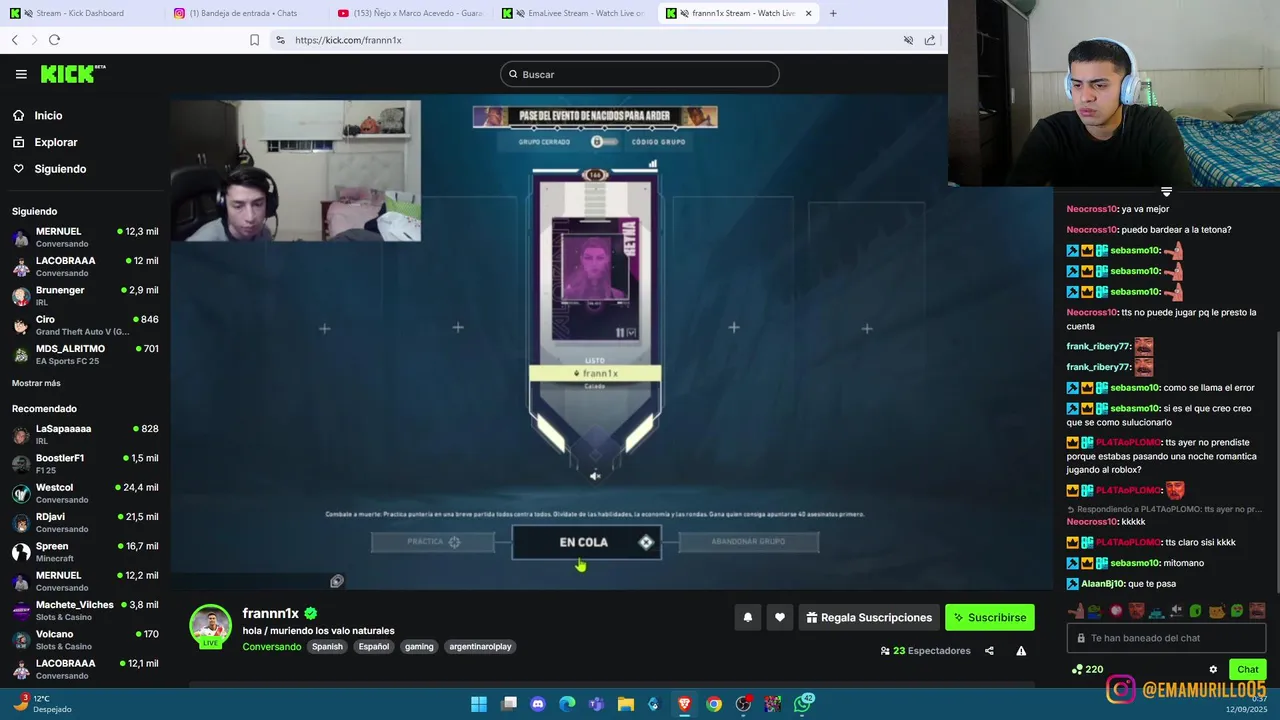Click the locked chat input field
This screenshot has width=1280, height=720.
[x=1166, y=638]
